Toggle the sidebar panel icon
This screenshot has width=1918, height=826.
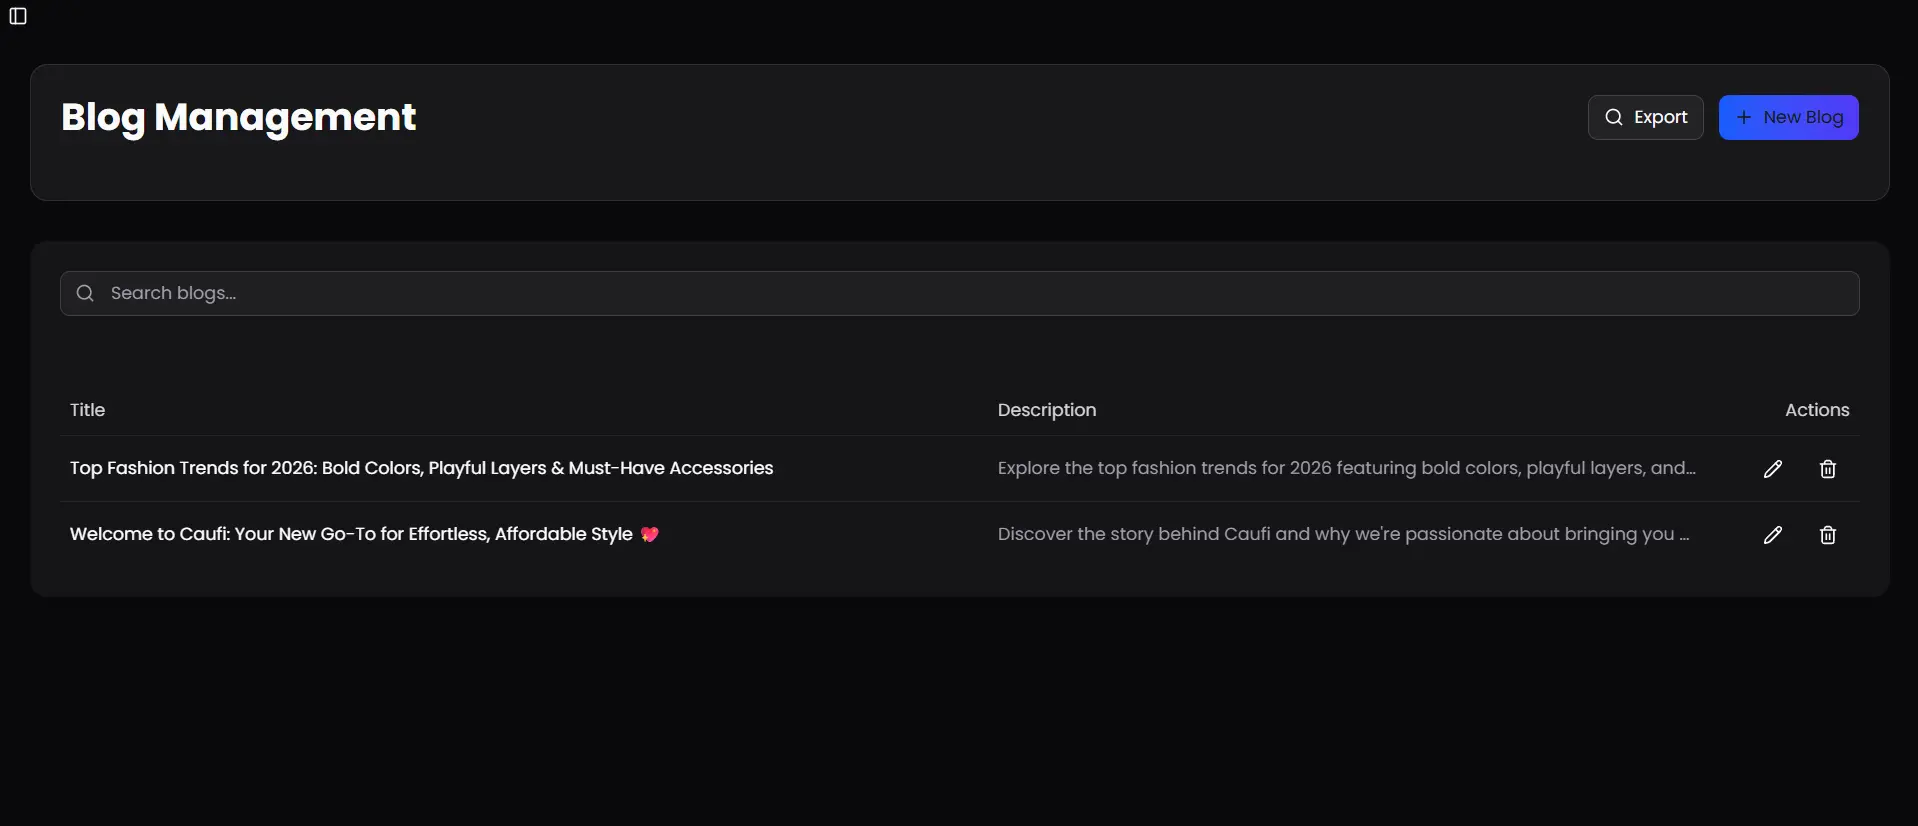tap(18, 16)
